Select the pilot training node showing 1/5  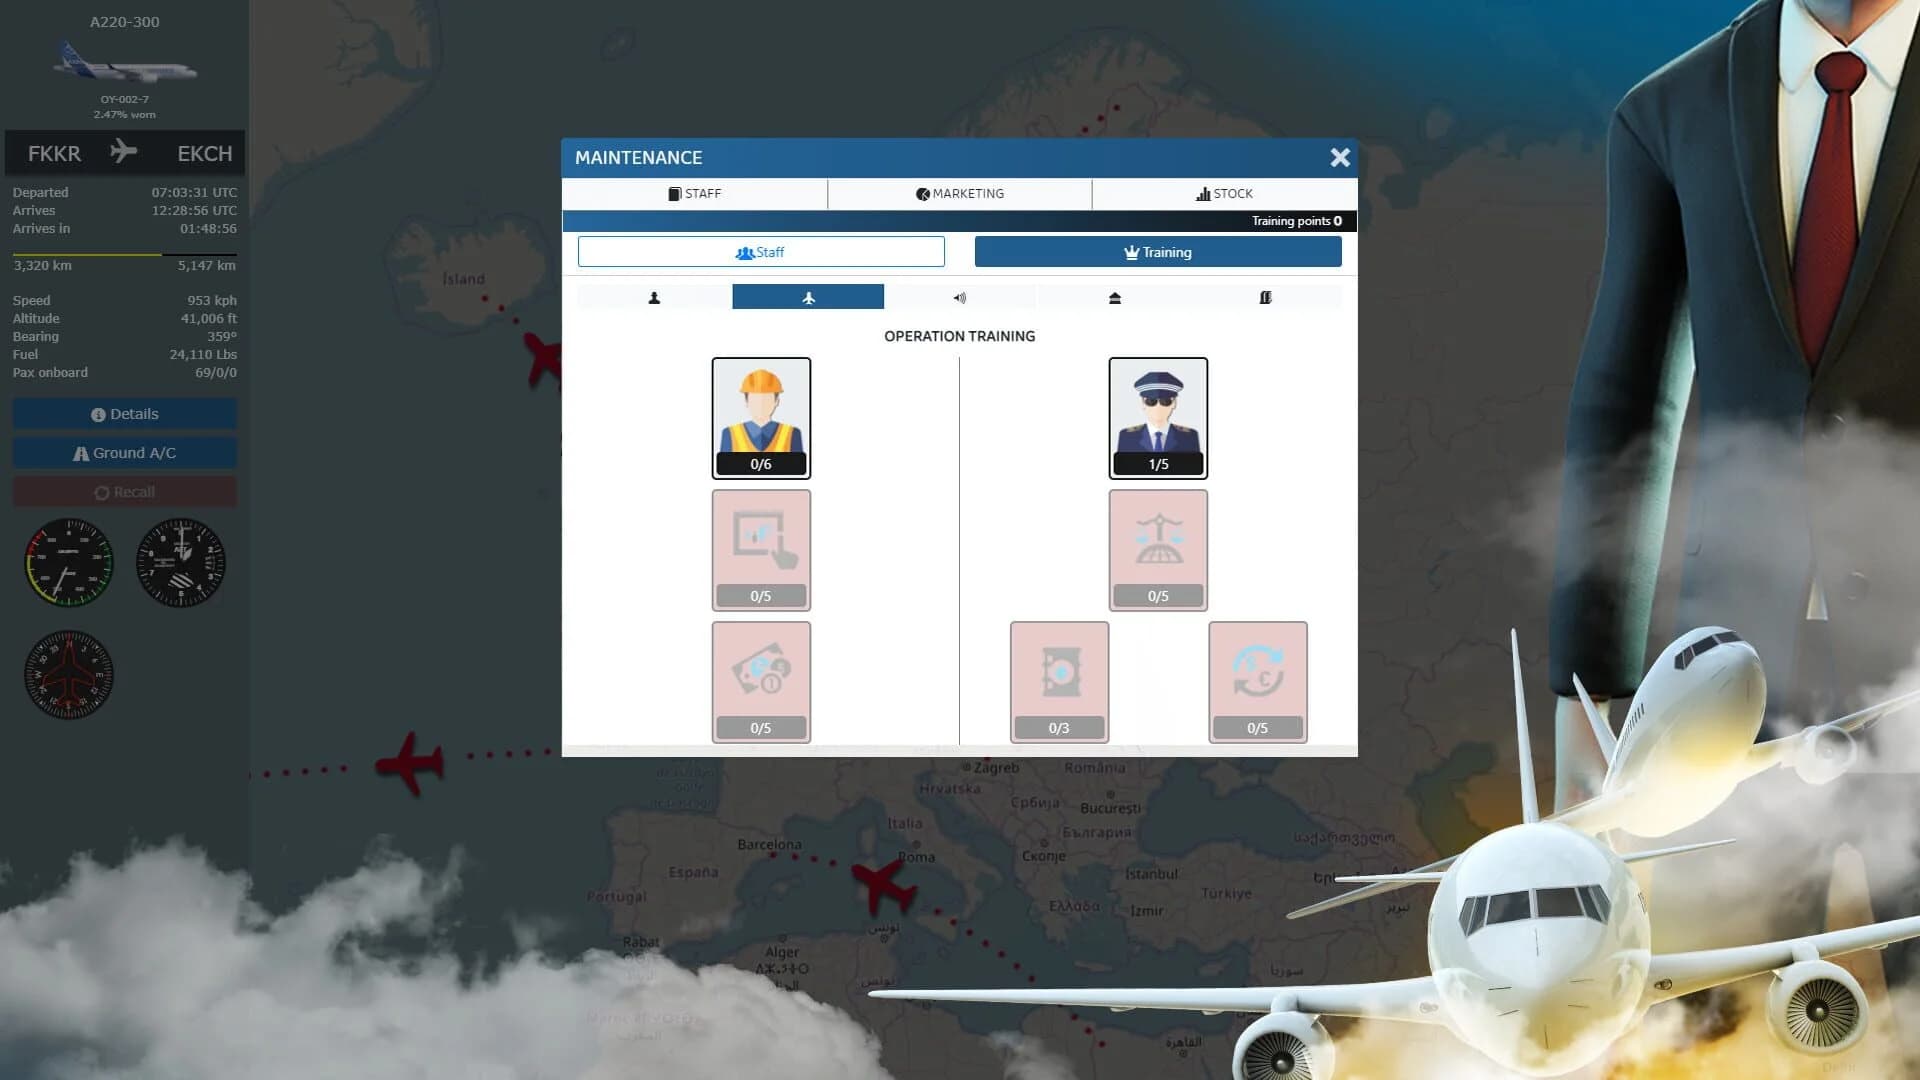pos(1157,418)
